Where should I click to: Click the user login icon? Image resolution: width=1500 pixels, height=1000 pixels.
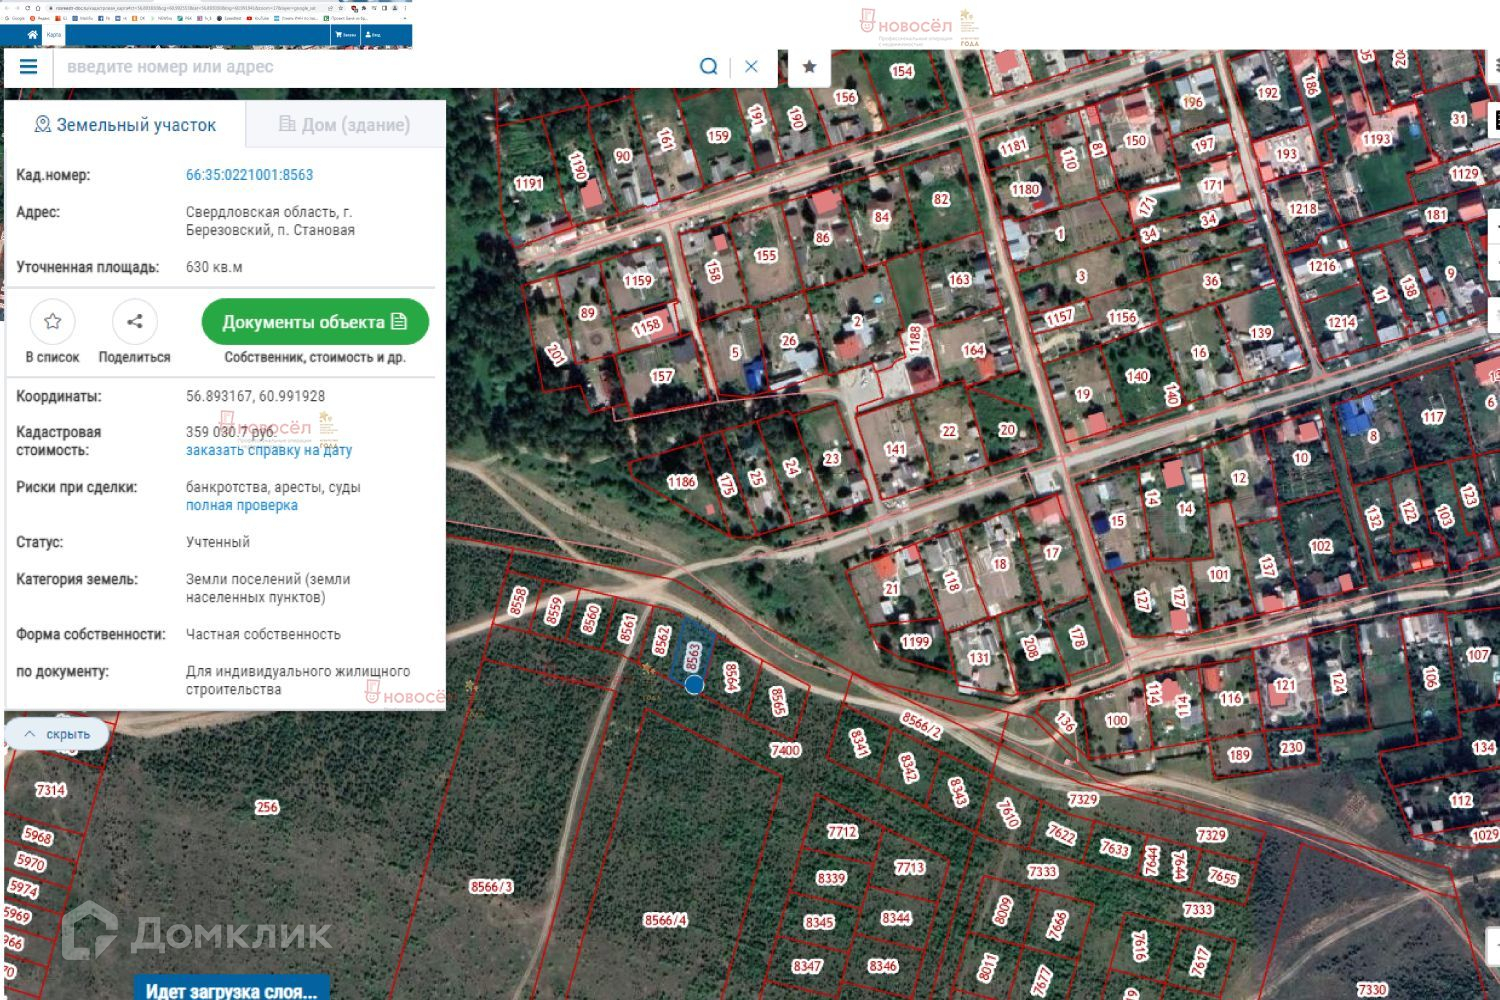point(374,35)
